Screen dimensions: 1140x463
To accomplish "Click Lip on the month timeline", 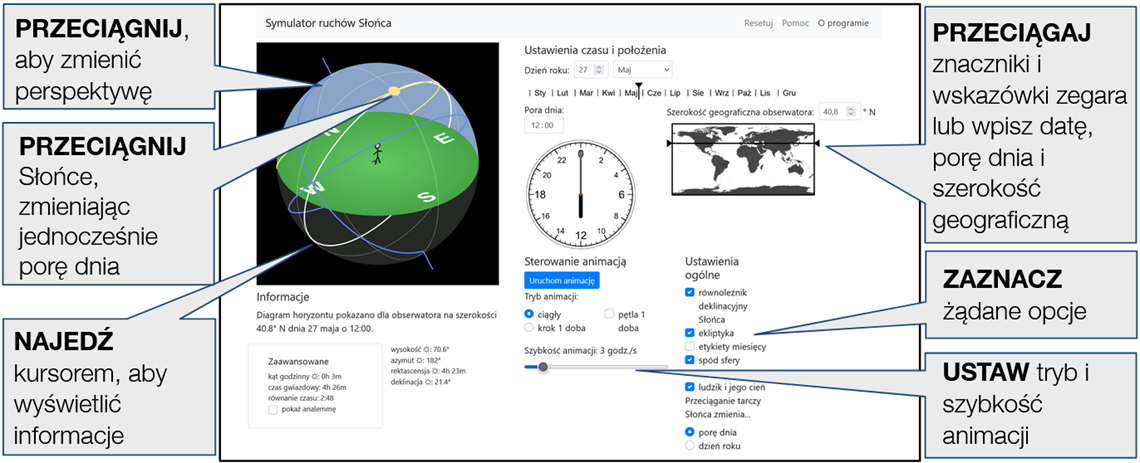I will coord(675,93).
